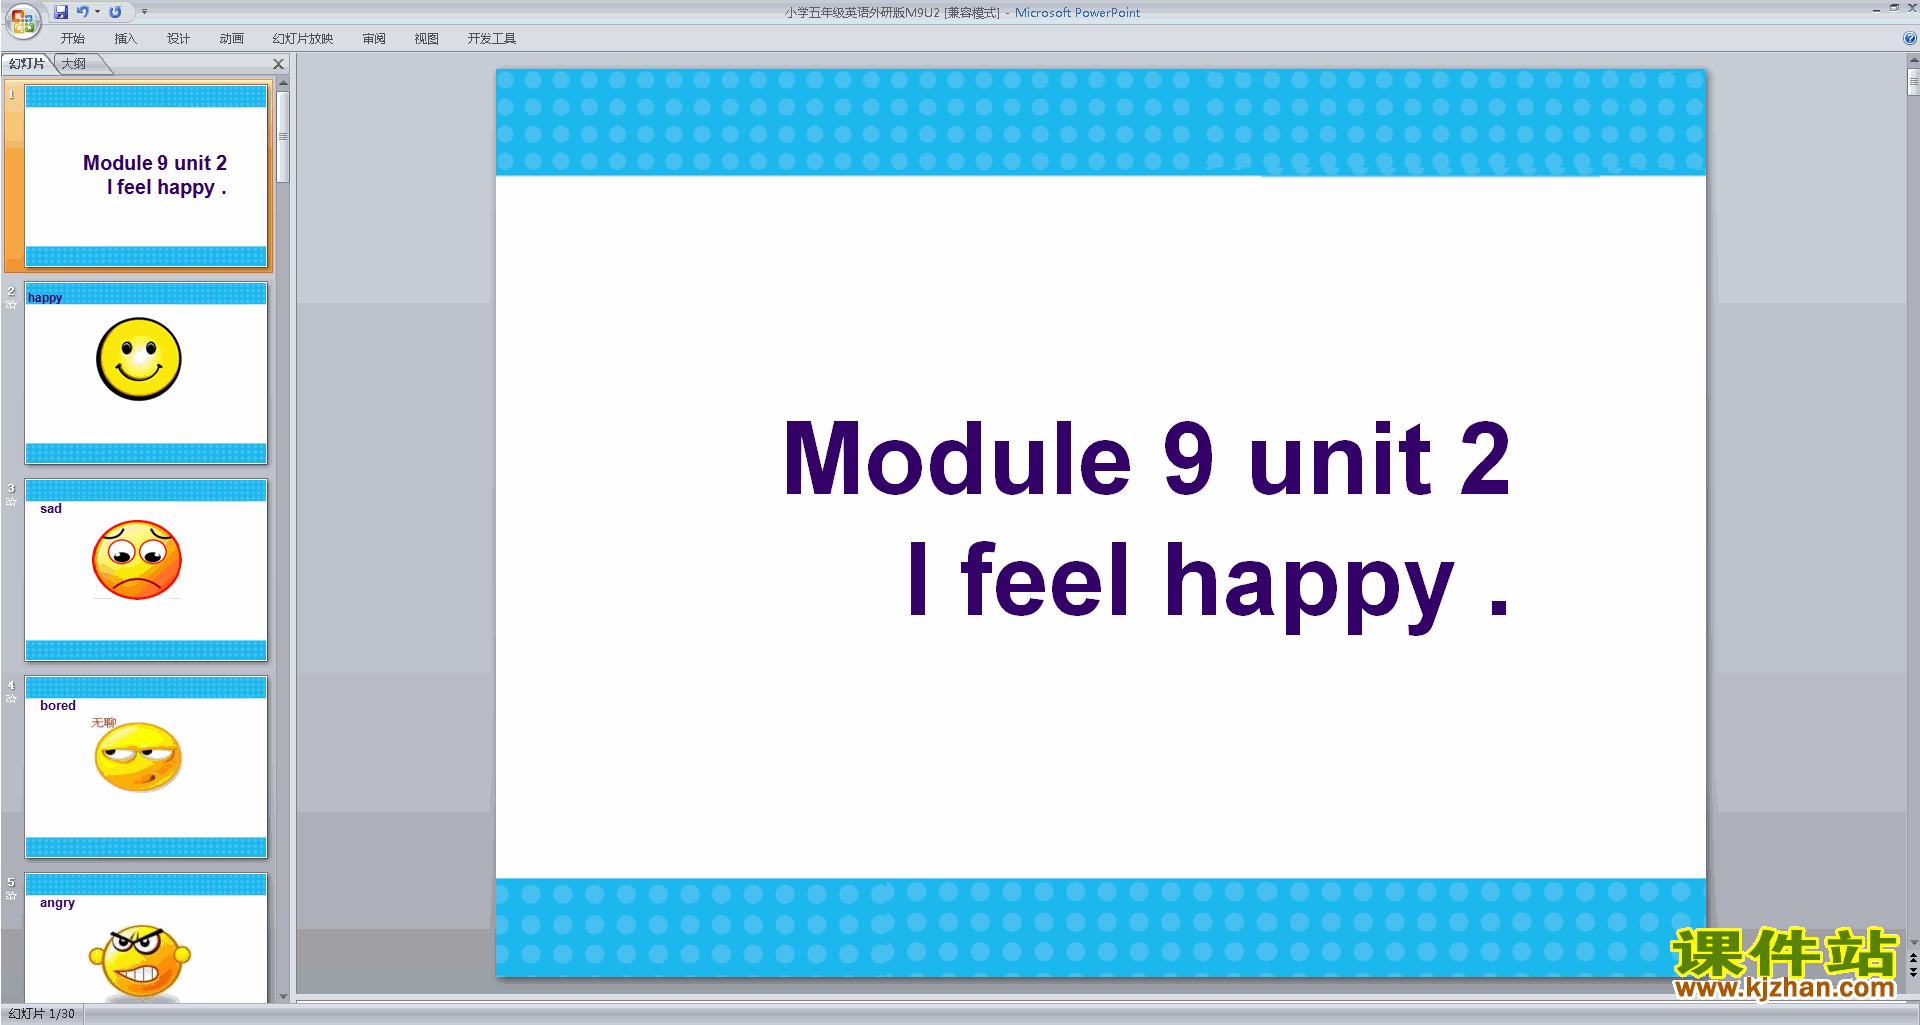Click the thumbnail pane scrollbar handle

click(x=283, y=137)
